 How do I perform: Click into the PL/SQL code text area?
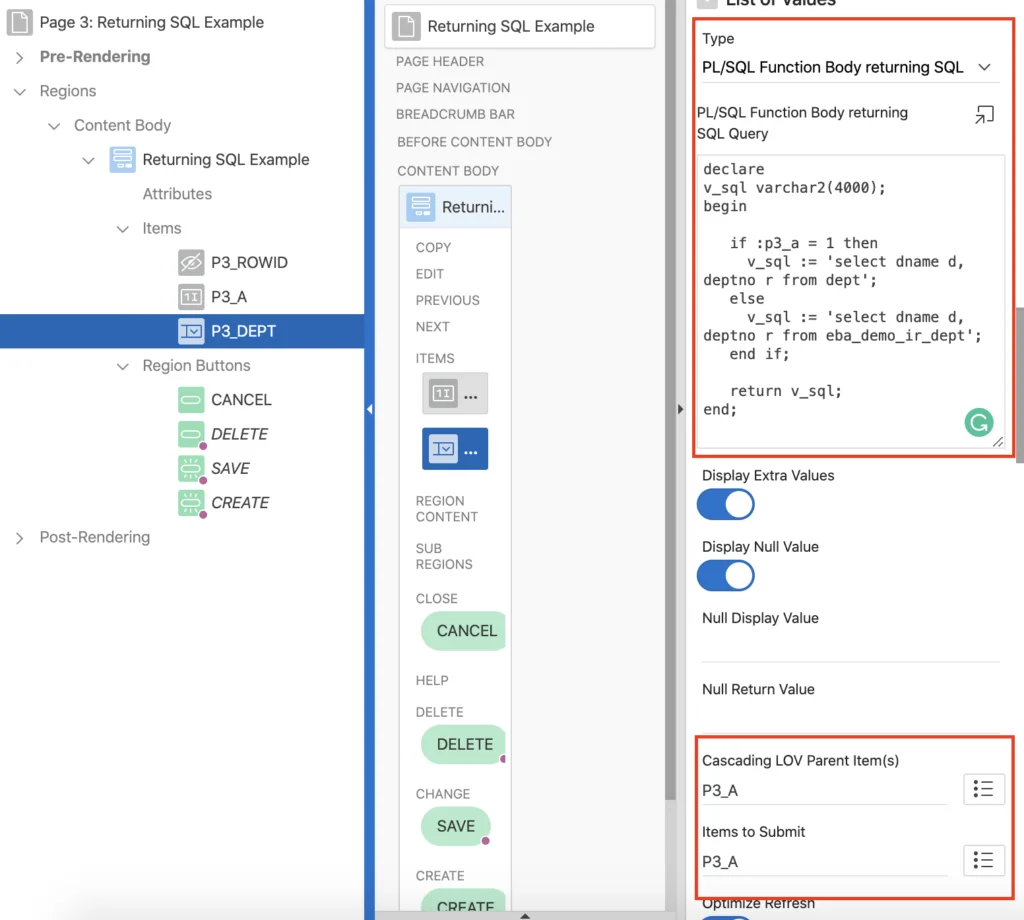pyautogui.click(x=850, y=300)
